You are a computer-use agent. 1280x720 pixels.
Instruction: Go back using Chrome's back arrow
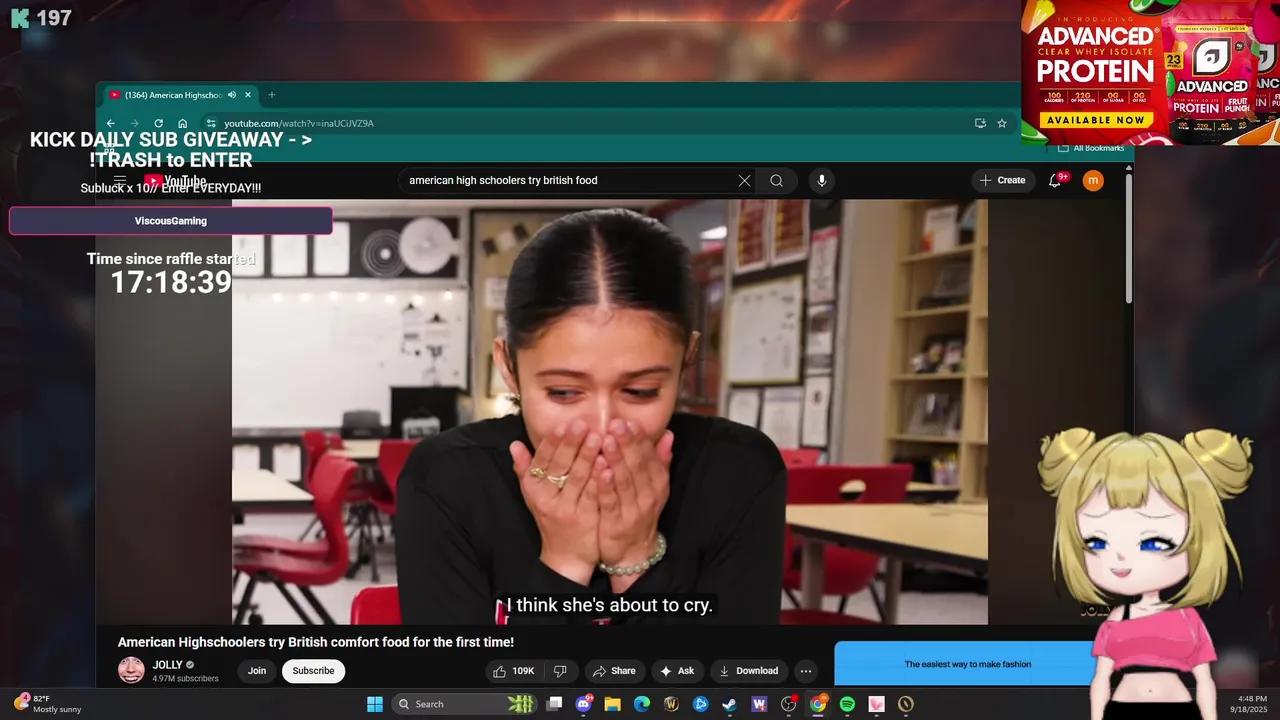[x=111, y=123]
